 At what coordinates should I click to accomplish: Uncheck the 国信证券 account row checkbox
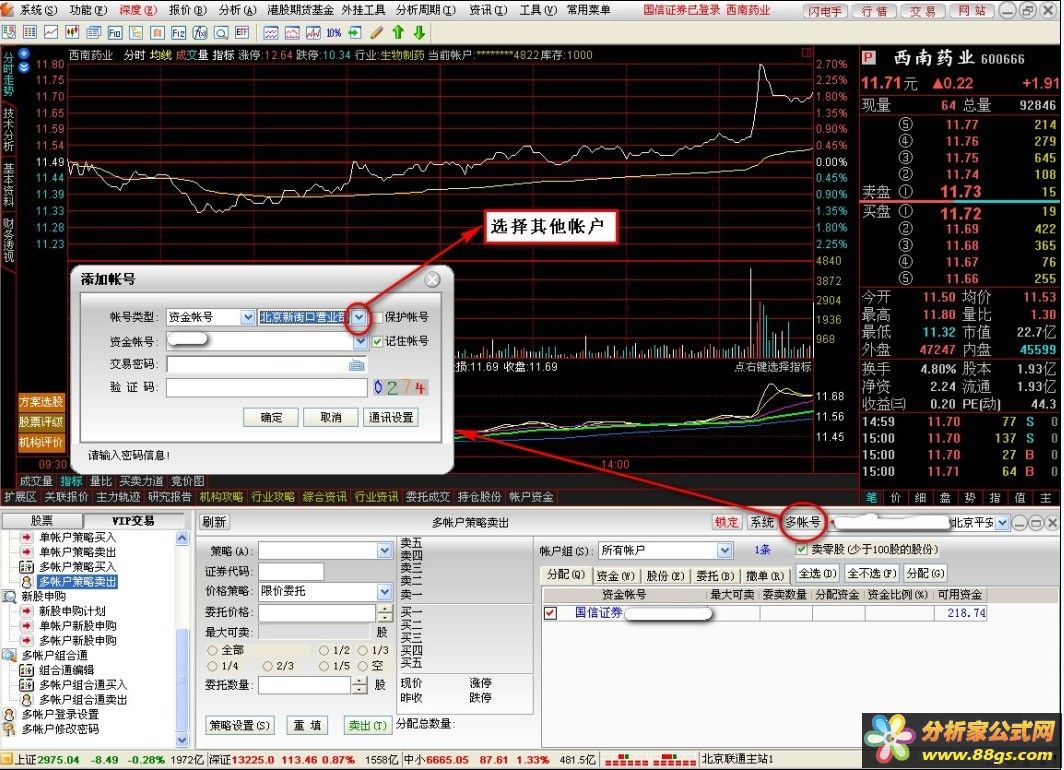pos(550,613)
